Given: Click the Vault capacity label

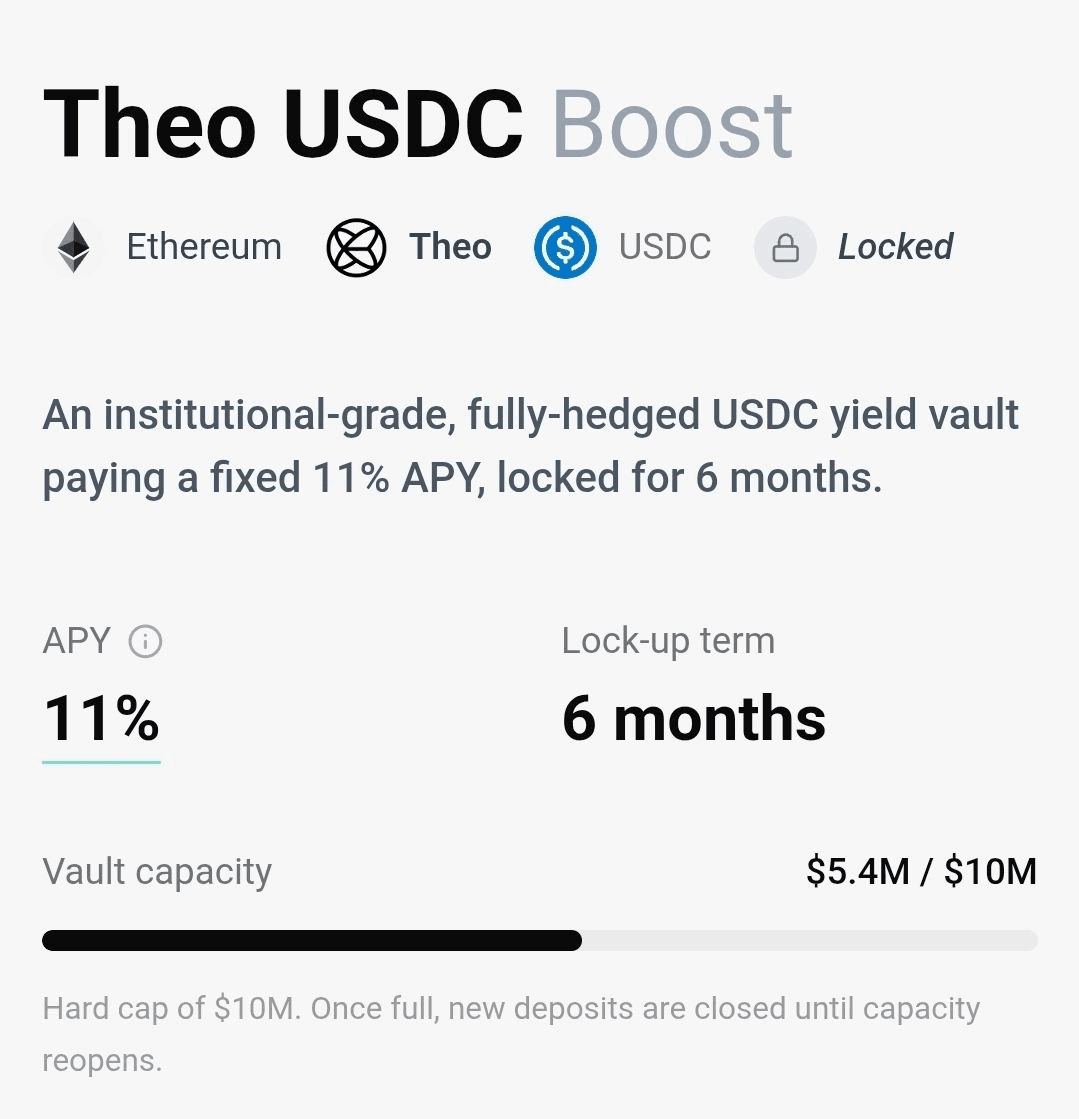Looking at the screenshot, I should tap(157, 872).
